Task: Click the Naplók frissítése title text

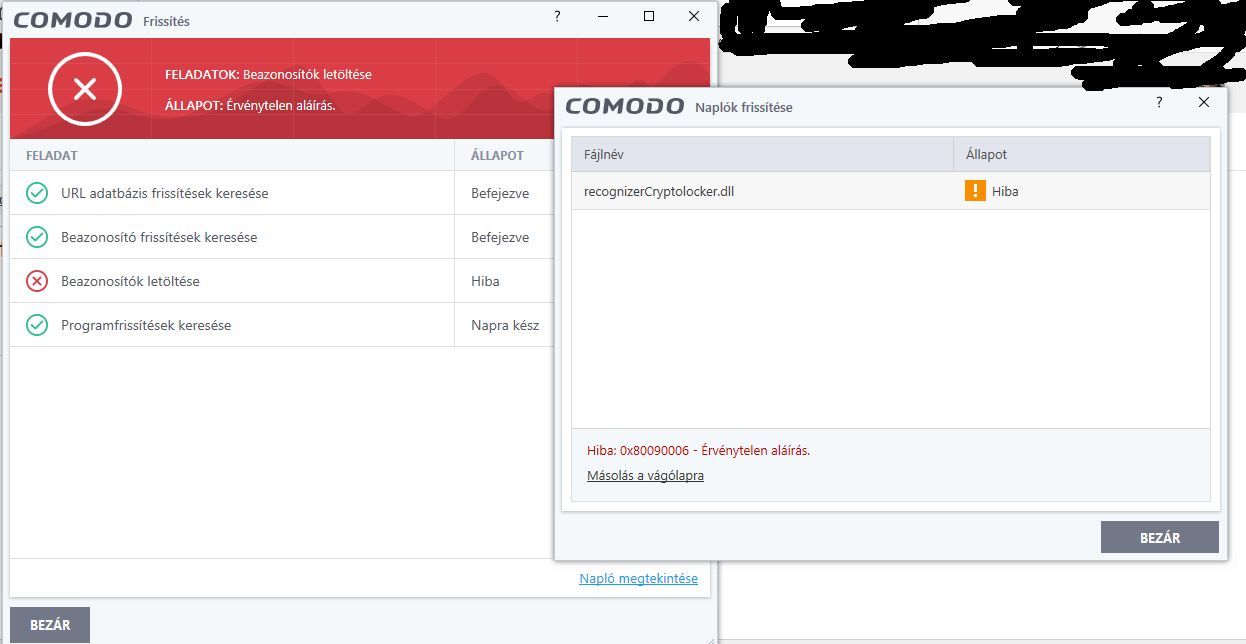Action: pyautogui.click(x=744, y=107)
